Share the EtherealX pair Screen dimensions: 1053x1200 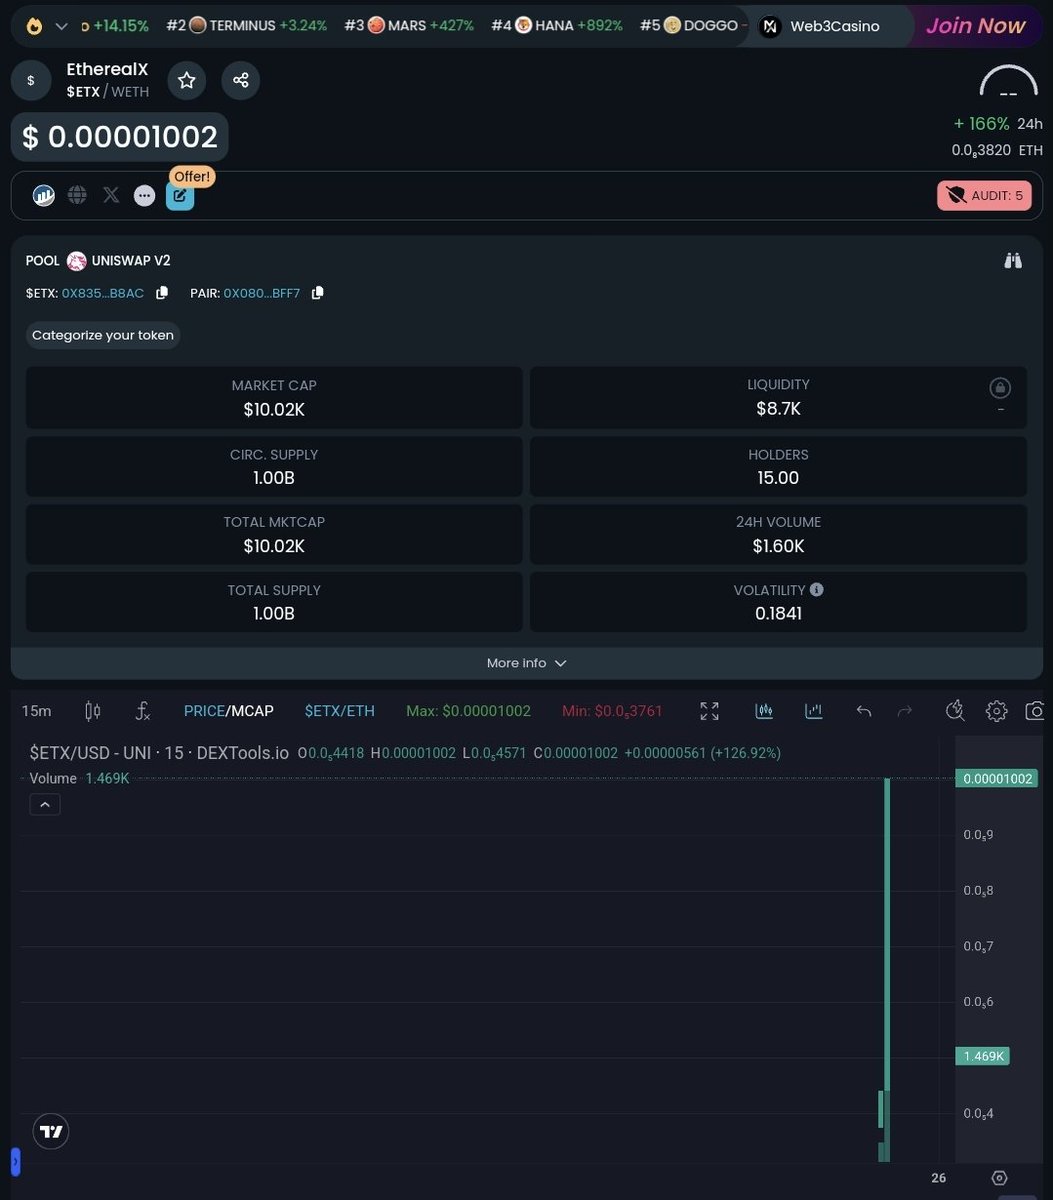tap(241, 81)
